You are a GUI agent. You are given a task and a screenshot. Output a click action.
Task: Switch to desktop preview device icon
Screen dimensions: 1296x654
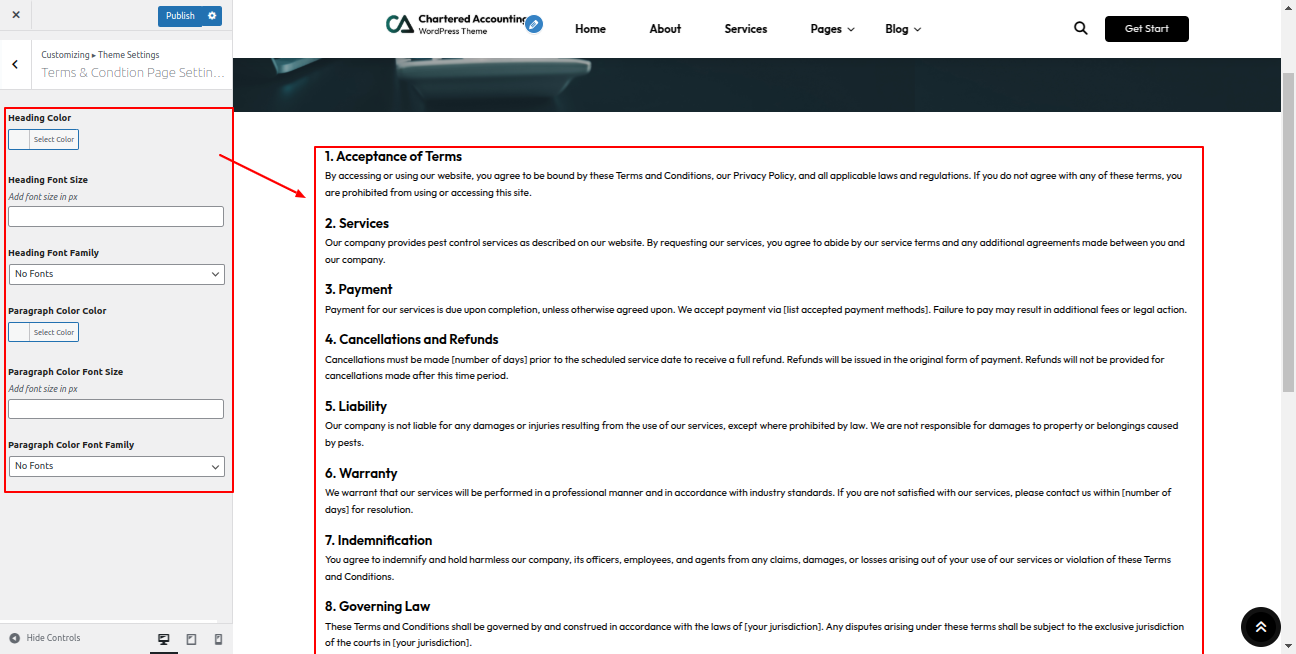[x=164, y=639]
